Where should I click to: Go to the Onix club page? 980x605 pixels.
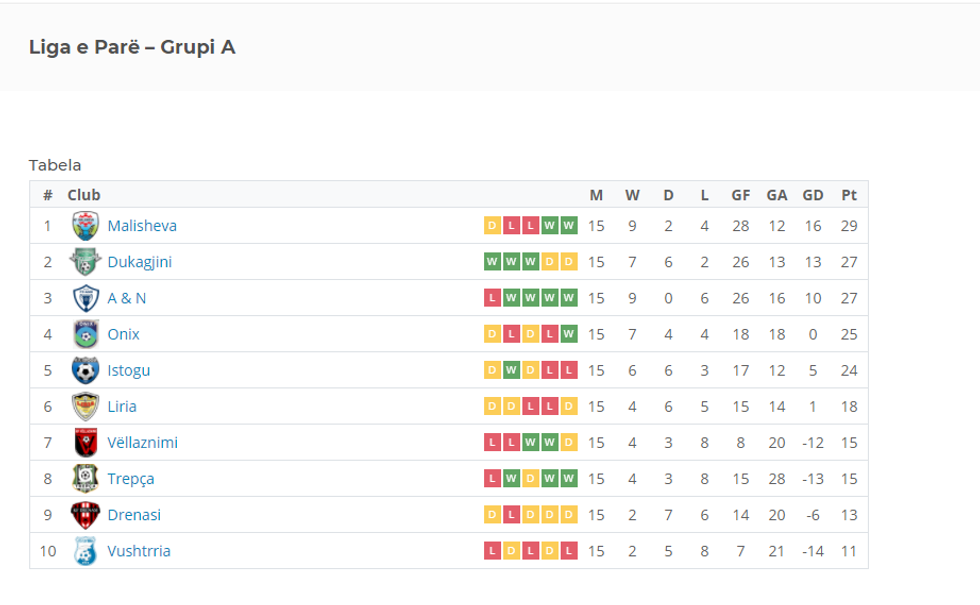[123, 334]
